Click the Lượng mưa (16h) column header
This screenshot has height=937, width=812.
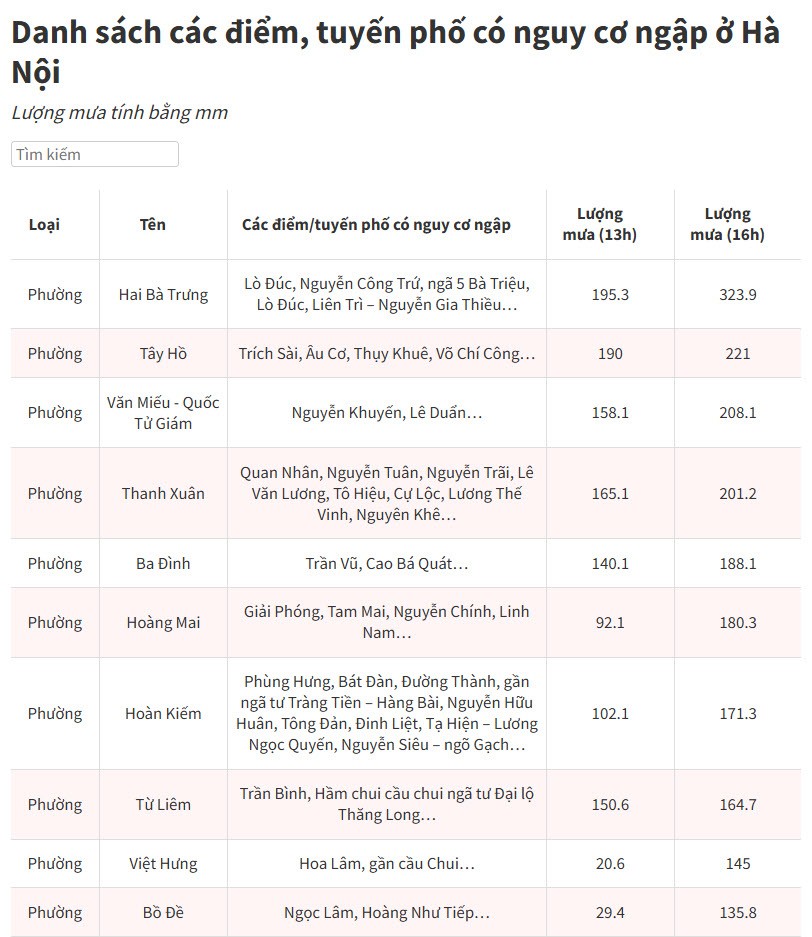pos(726,224)
